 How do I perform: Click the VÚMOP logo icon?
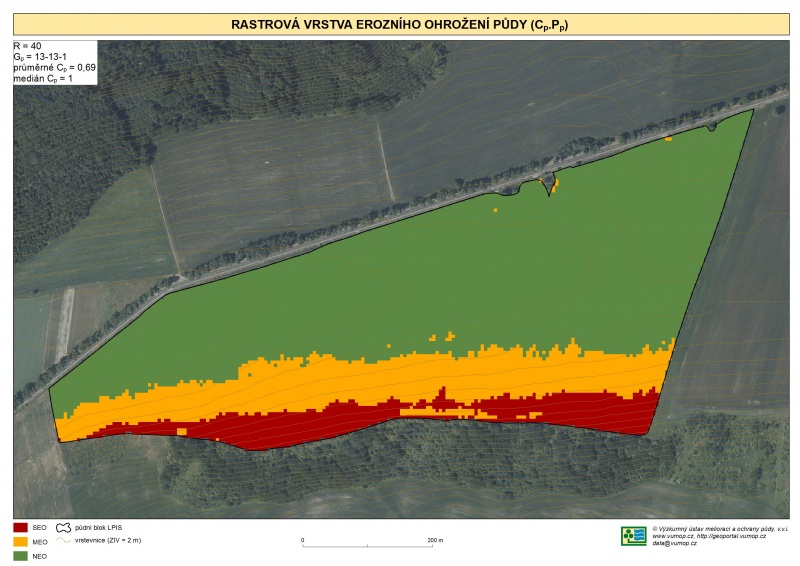tap(633, 536)
